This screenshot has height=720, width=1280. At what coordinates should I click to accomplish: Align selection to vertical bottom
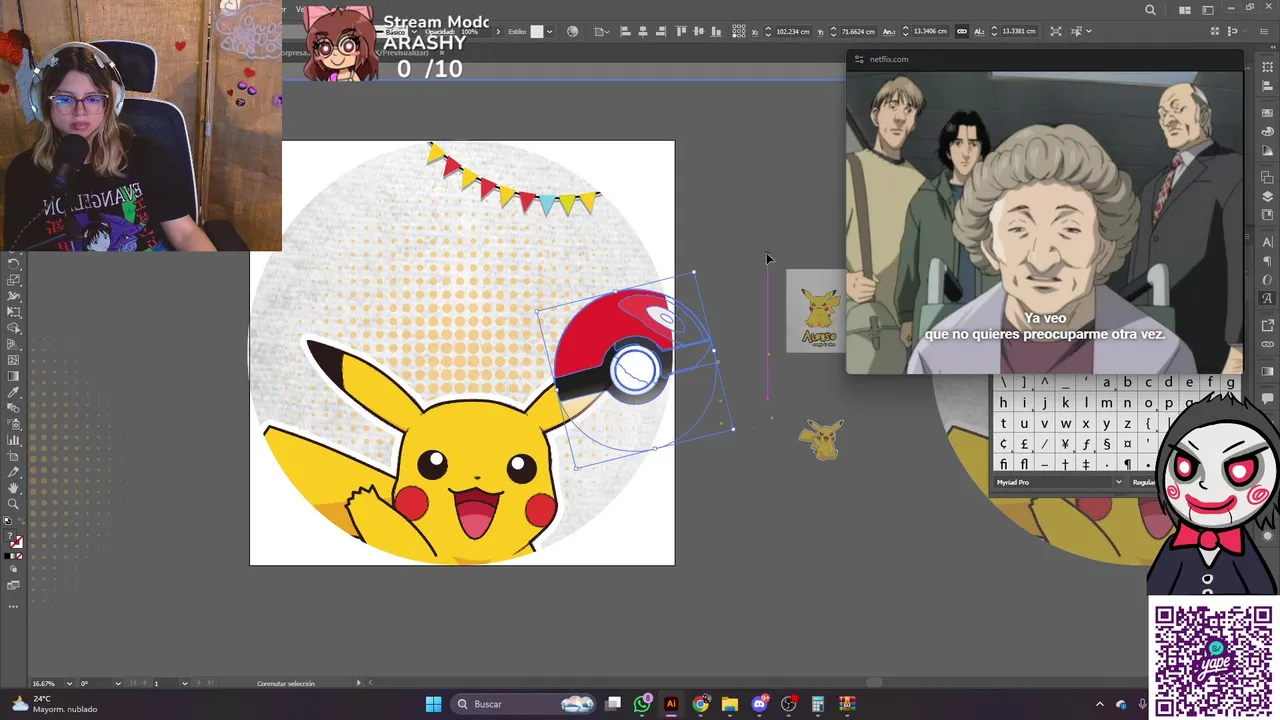click(x=716, y=31)
